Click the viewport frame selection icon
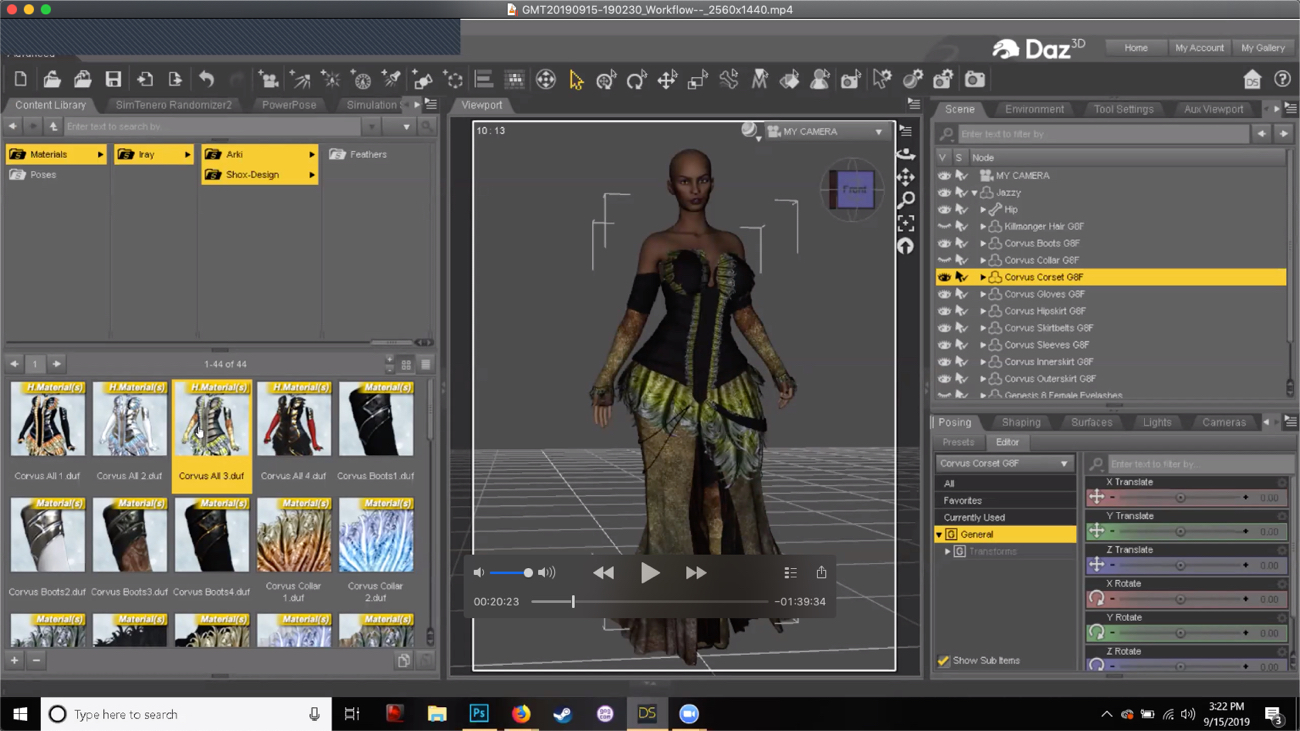The width and height of the screenshot is (1300, 731). pyautogui.click(x=906, y=223)
